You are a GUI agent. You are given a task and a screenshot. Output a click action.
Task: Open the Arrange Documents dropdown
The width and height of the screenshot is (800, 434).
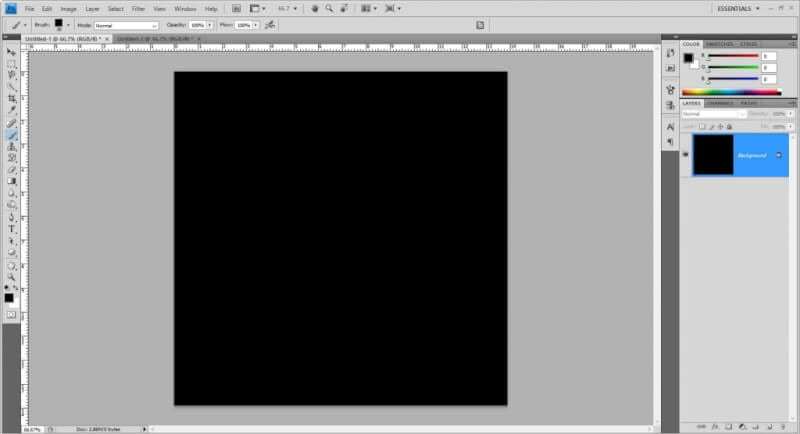pos(369,9)
